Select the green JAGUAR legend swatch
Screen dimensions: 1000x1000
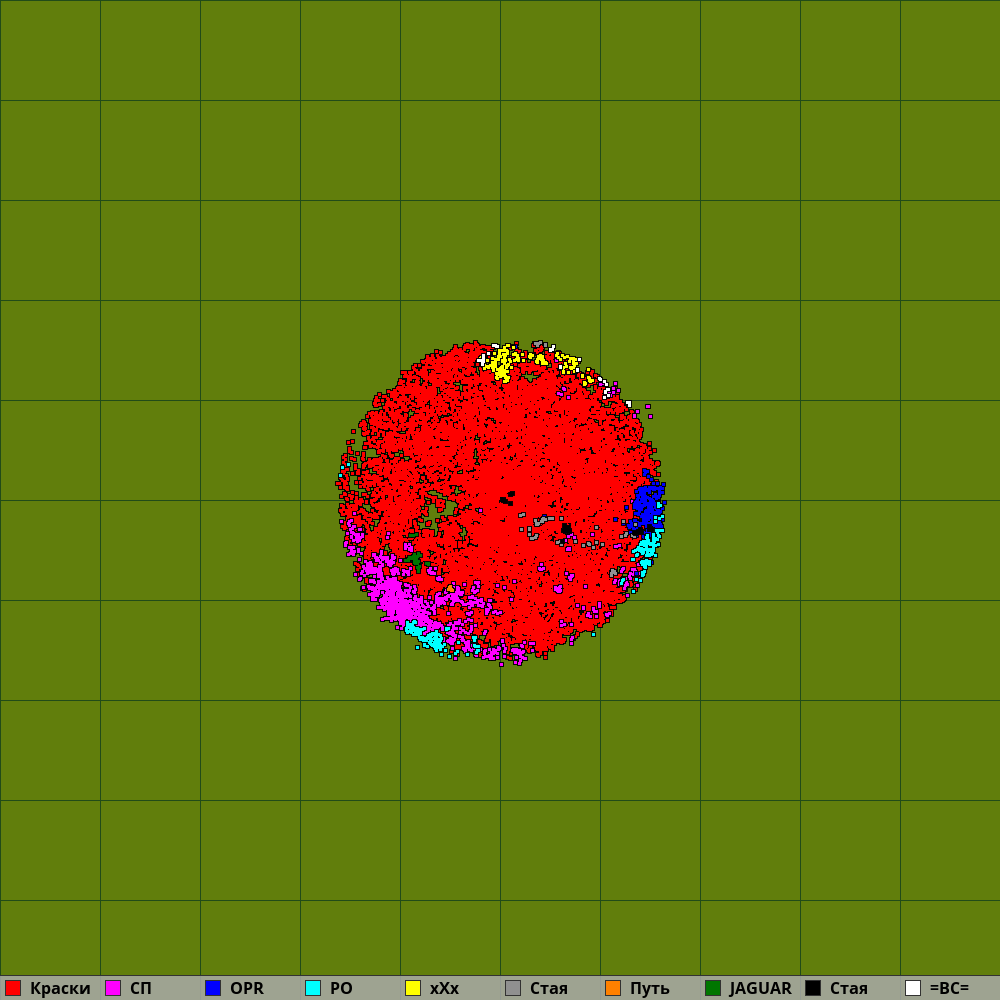coord(713,988)
